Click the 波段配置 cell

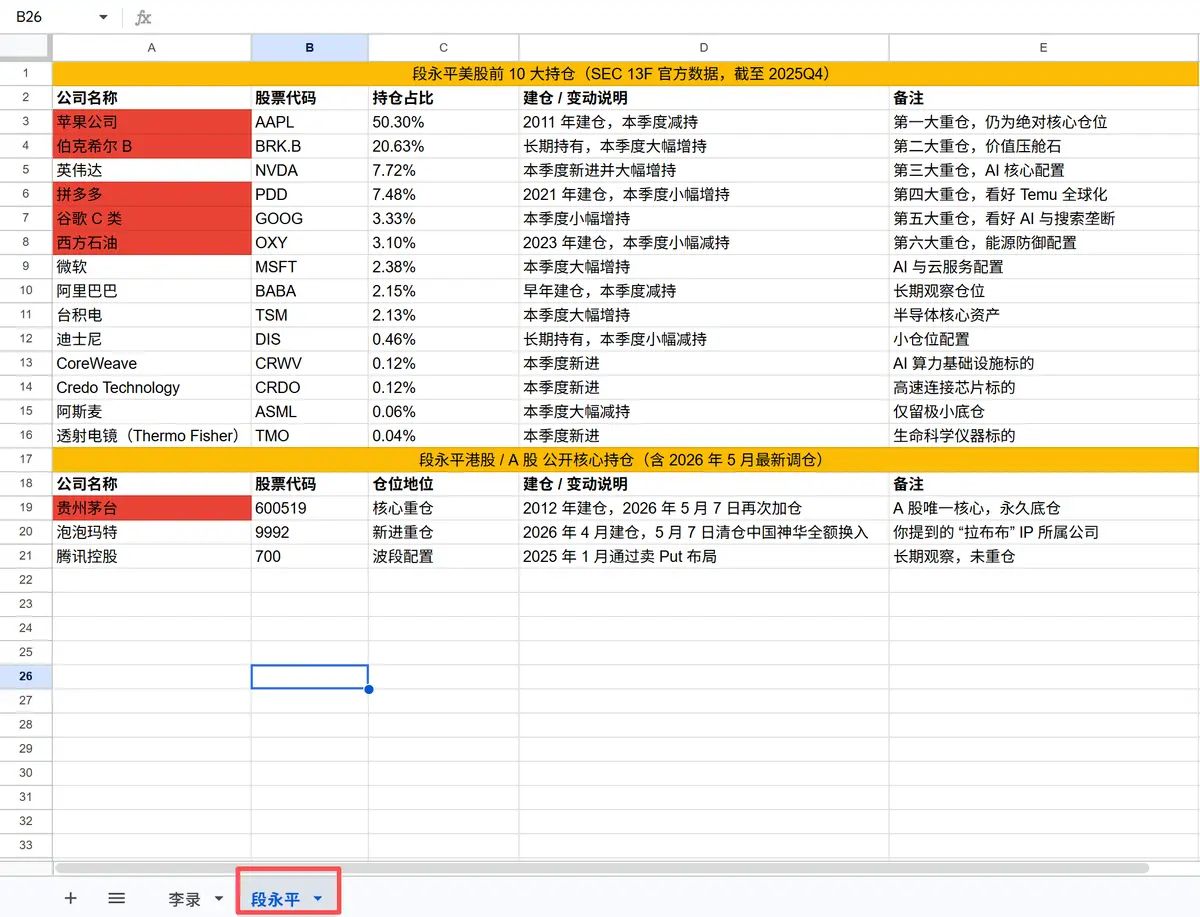pyautogui.click(x=444, y=556)
